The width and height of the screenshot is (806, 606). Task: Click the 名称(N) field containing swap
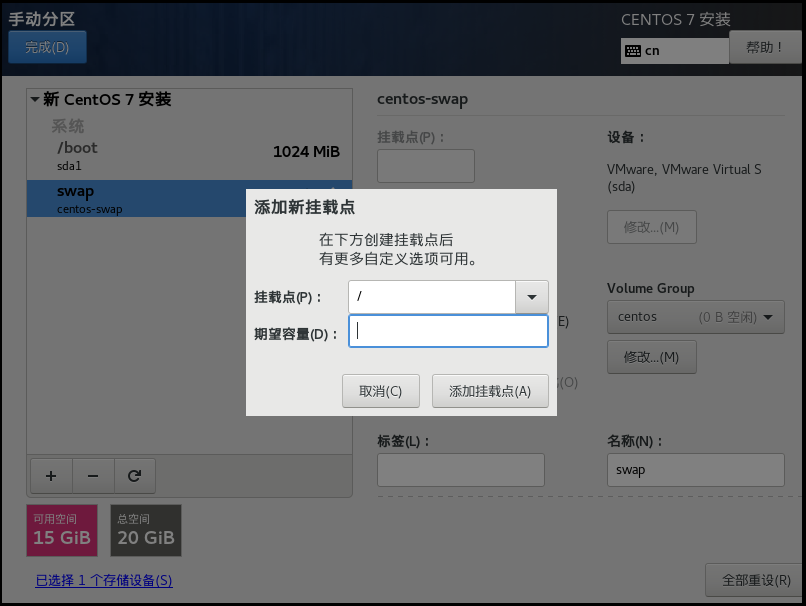click(x=695, y=470)
